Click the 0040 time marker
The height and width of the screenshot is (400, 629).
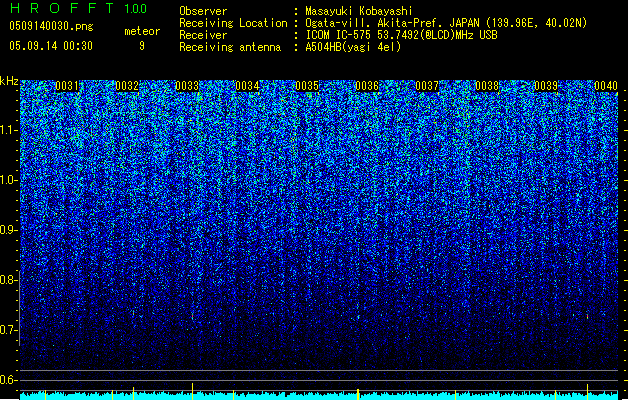606,87
